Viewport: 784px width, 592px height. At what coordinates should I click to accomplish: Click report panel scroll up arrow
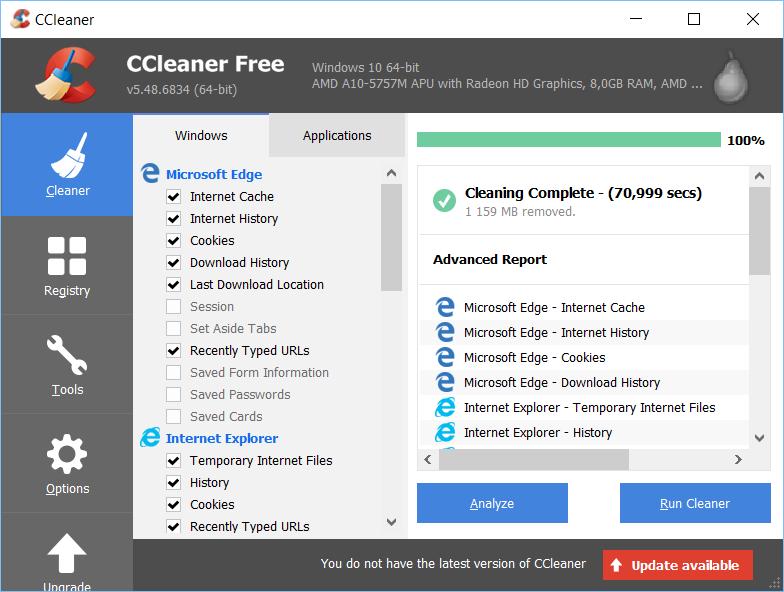pos(759,176)
